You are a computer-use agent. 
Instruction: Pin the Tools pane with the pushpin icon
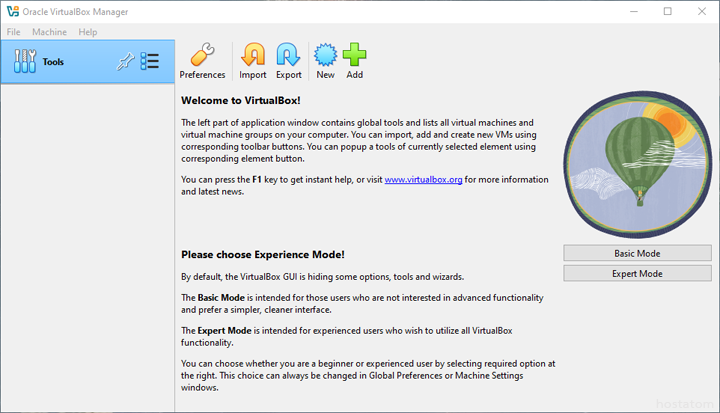coord(124,62)
